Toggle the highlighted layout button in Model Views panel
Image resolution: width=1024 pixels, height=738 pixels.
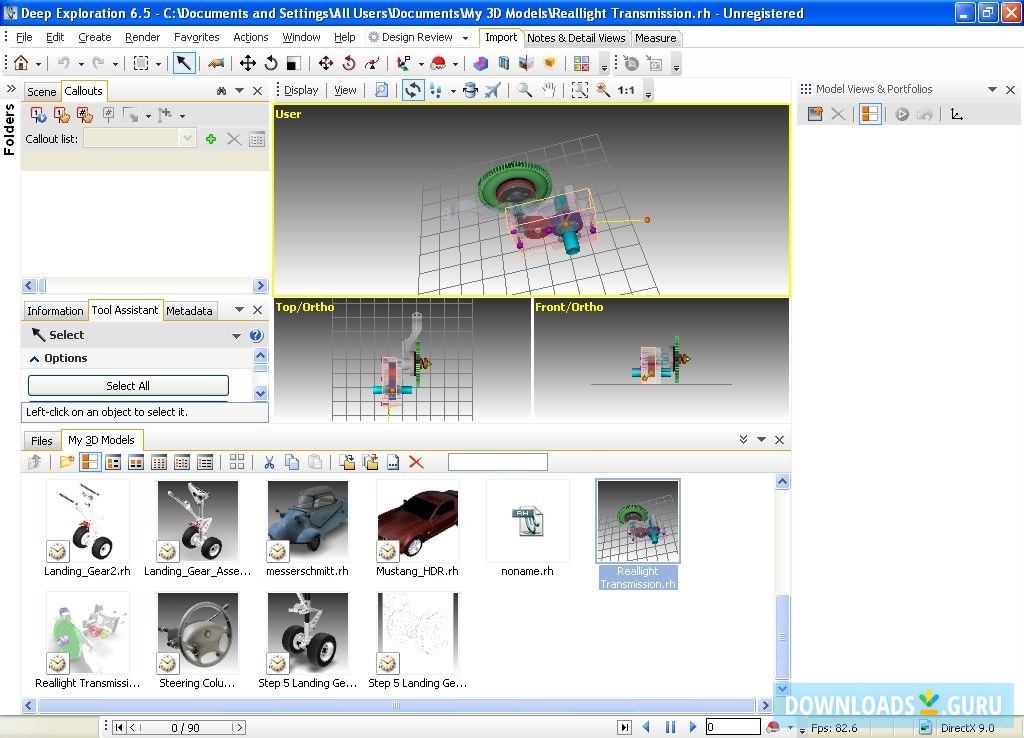[x=870, y=114]
